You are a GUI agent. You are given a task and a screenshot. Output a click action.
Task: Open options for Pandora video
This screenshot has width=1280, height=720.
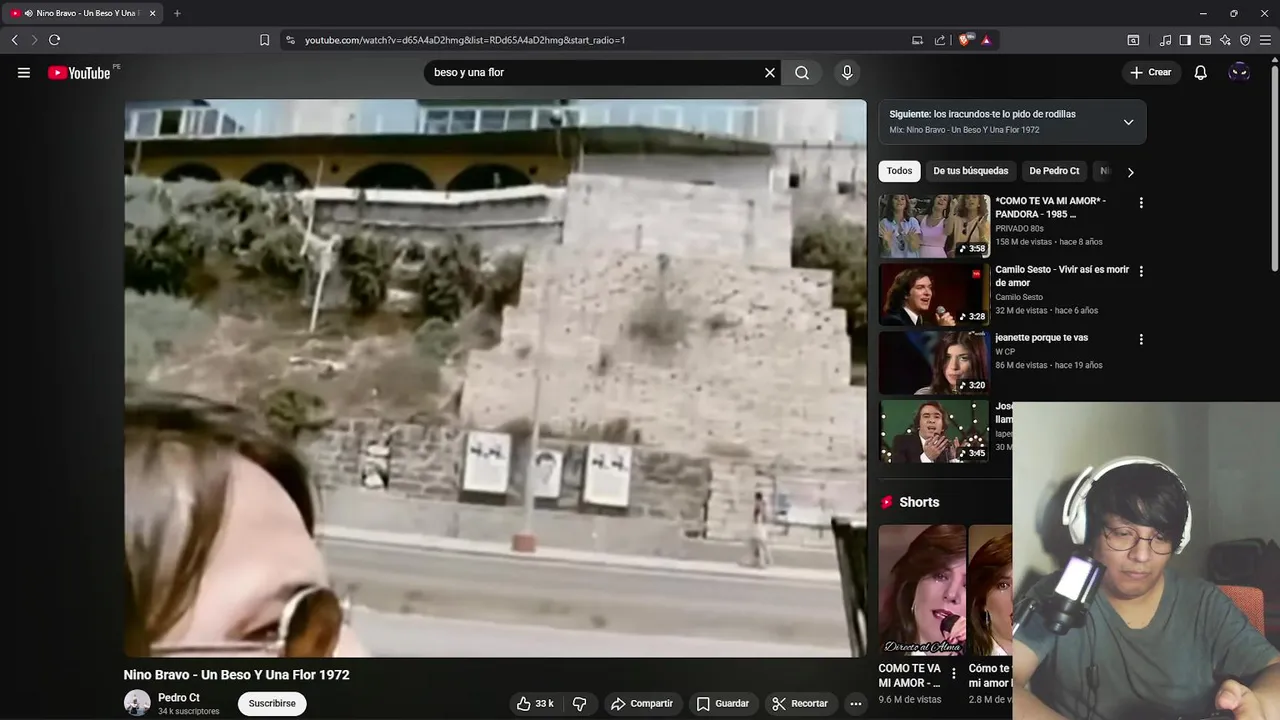1141,203
